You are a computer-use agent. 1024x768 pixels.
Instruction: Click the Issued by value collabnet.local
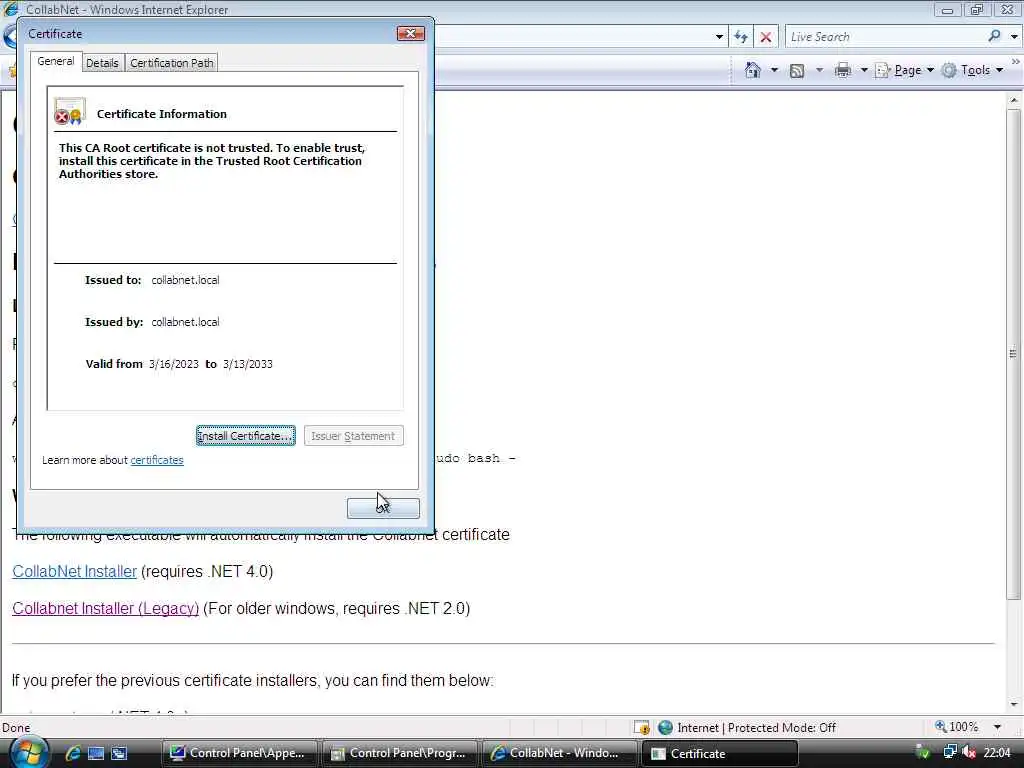pyautogui.click(x=185, y=322)
